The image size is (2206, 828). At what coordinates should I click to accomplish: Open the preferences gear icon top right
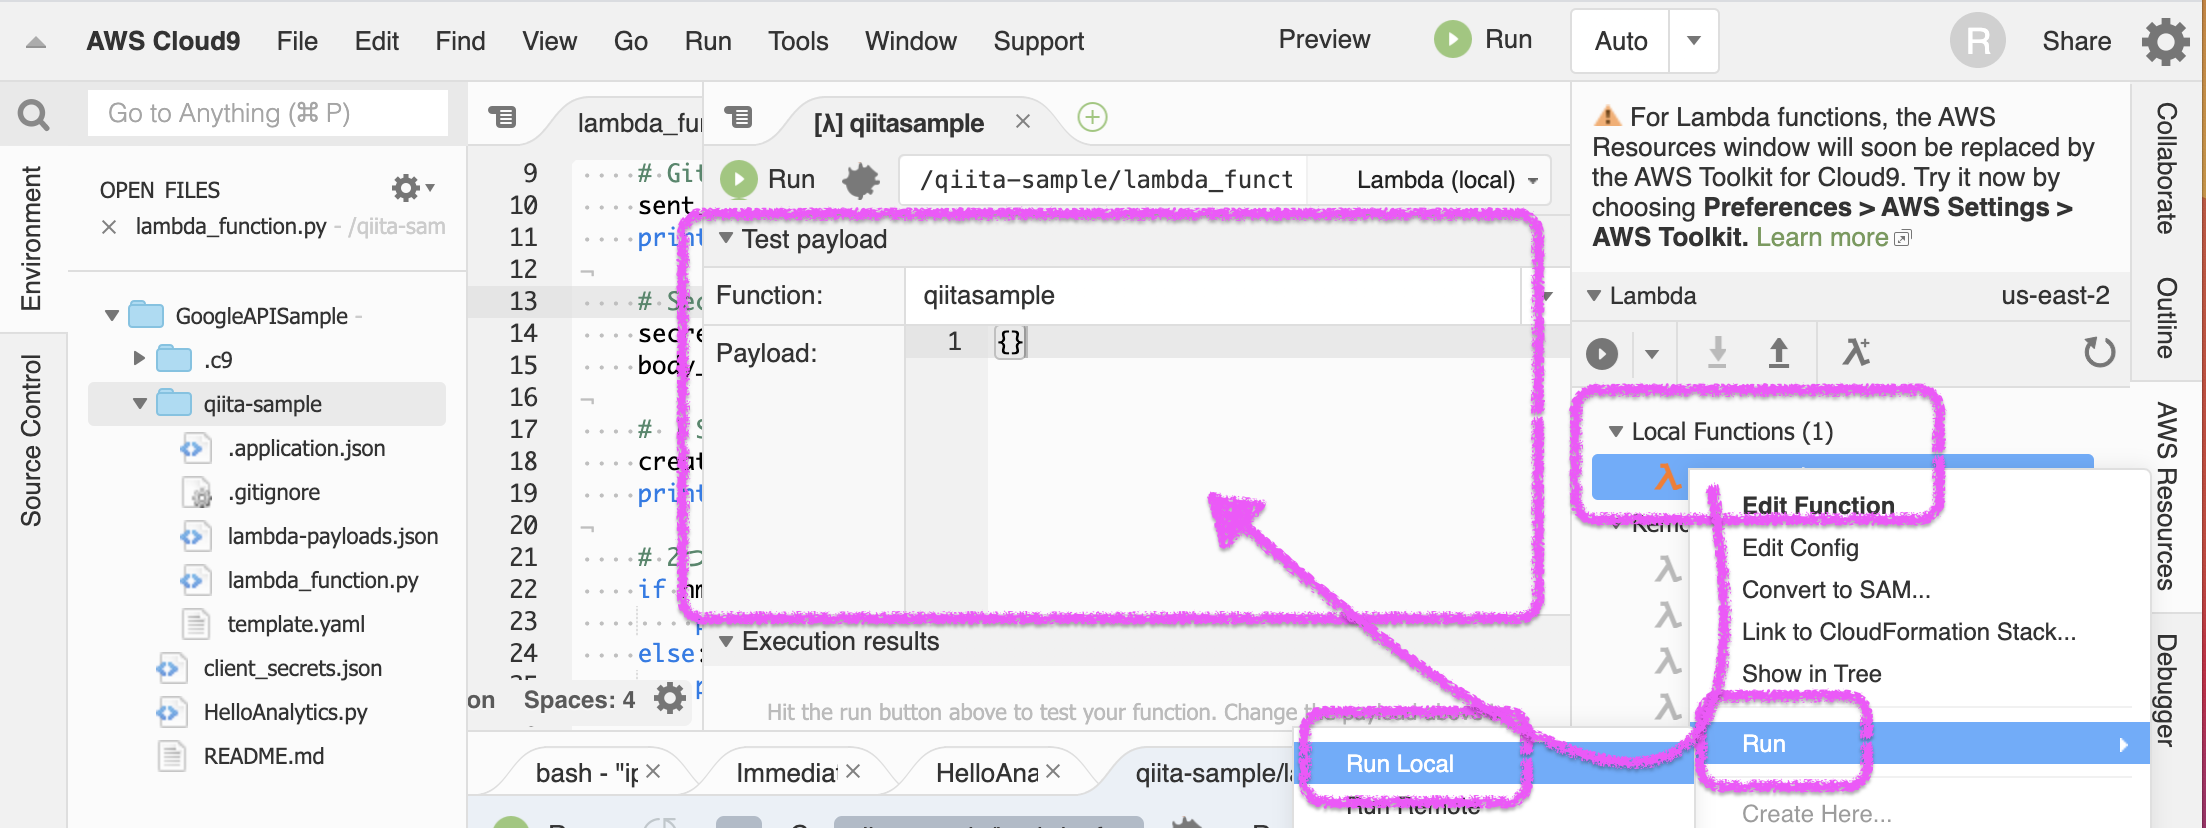[x=2165, y=42]
